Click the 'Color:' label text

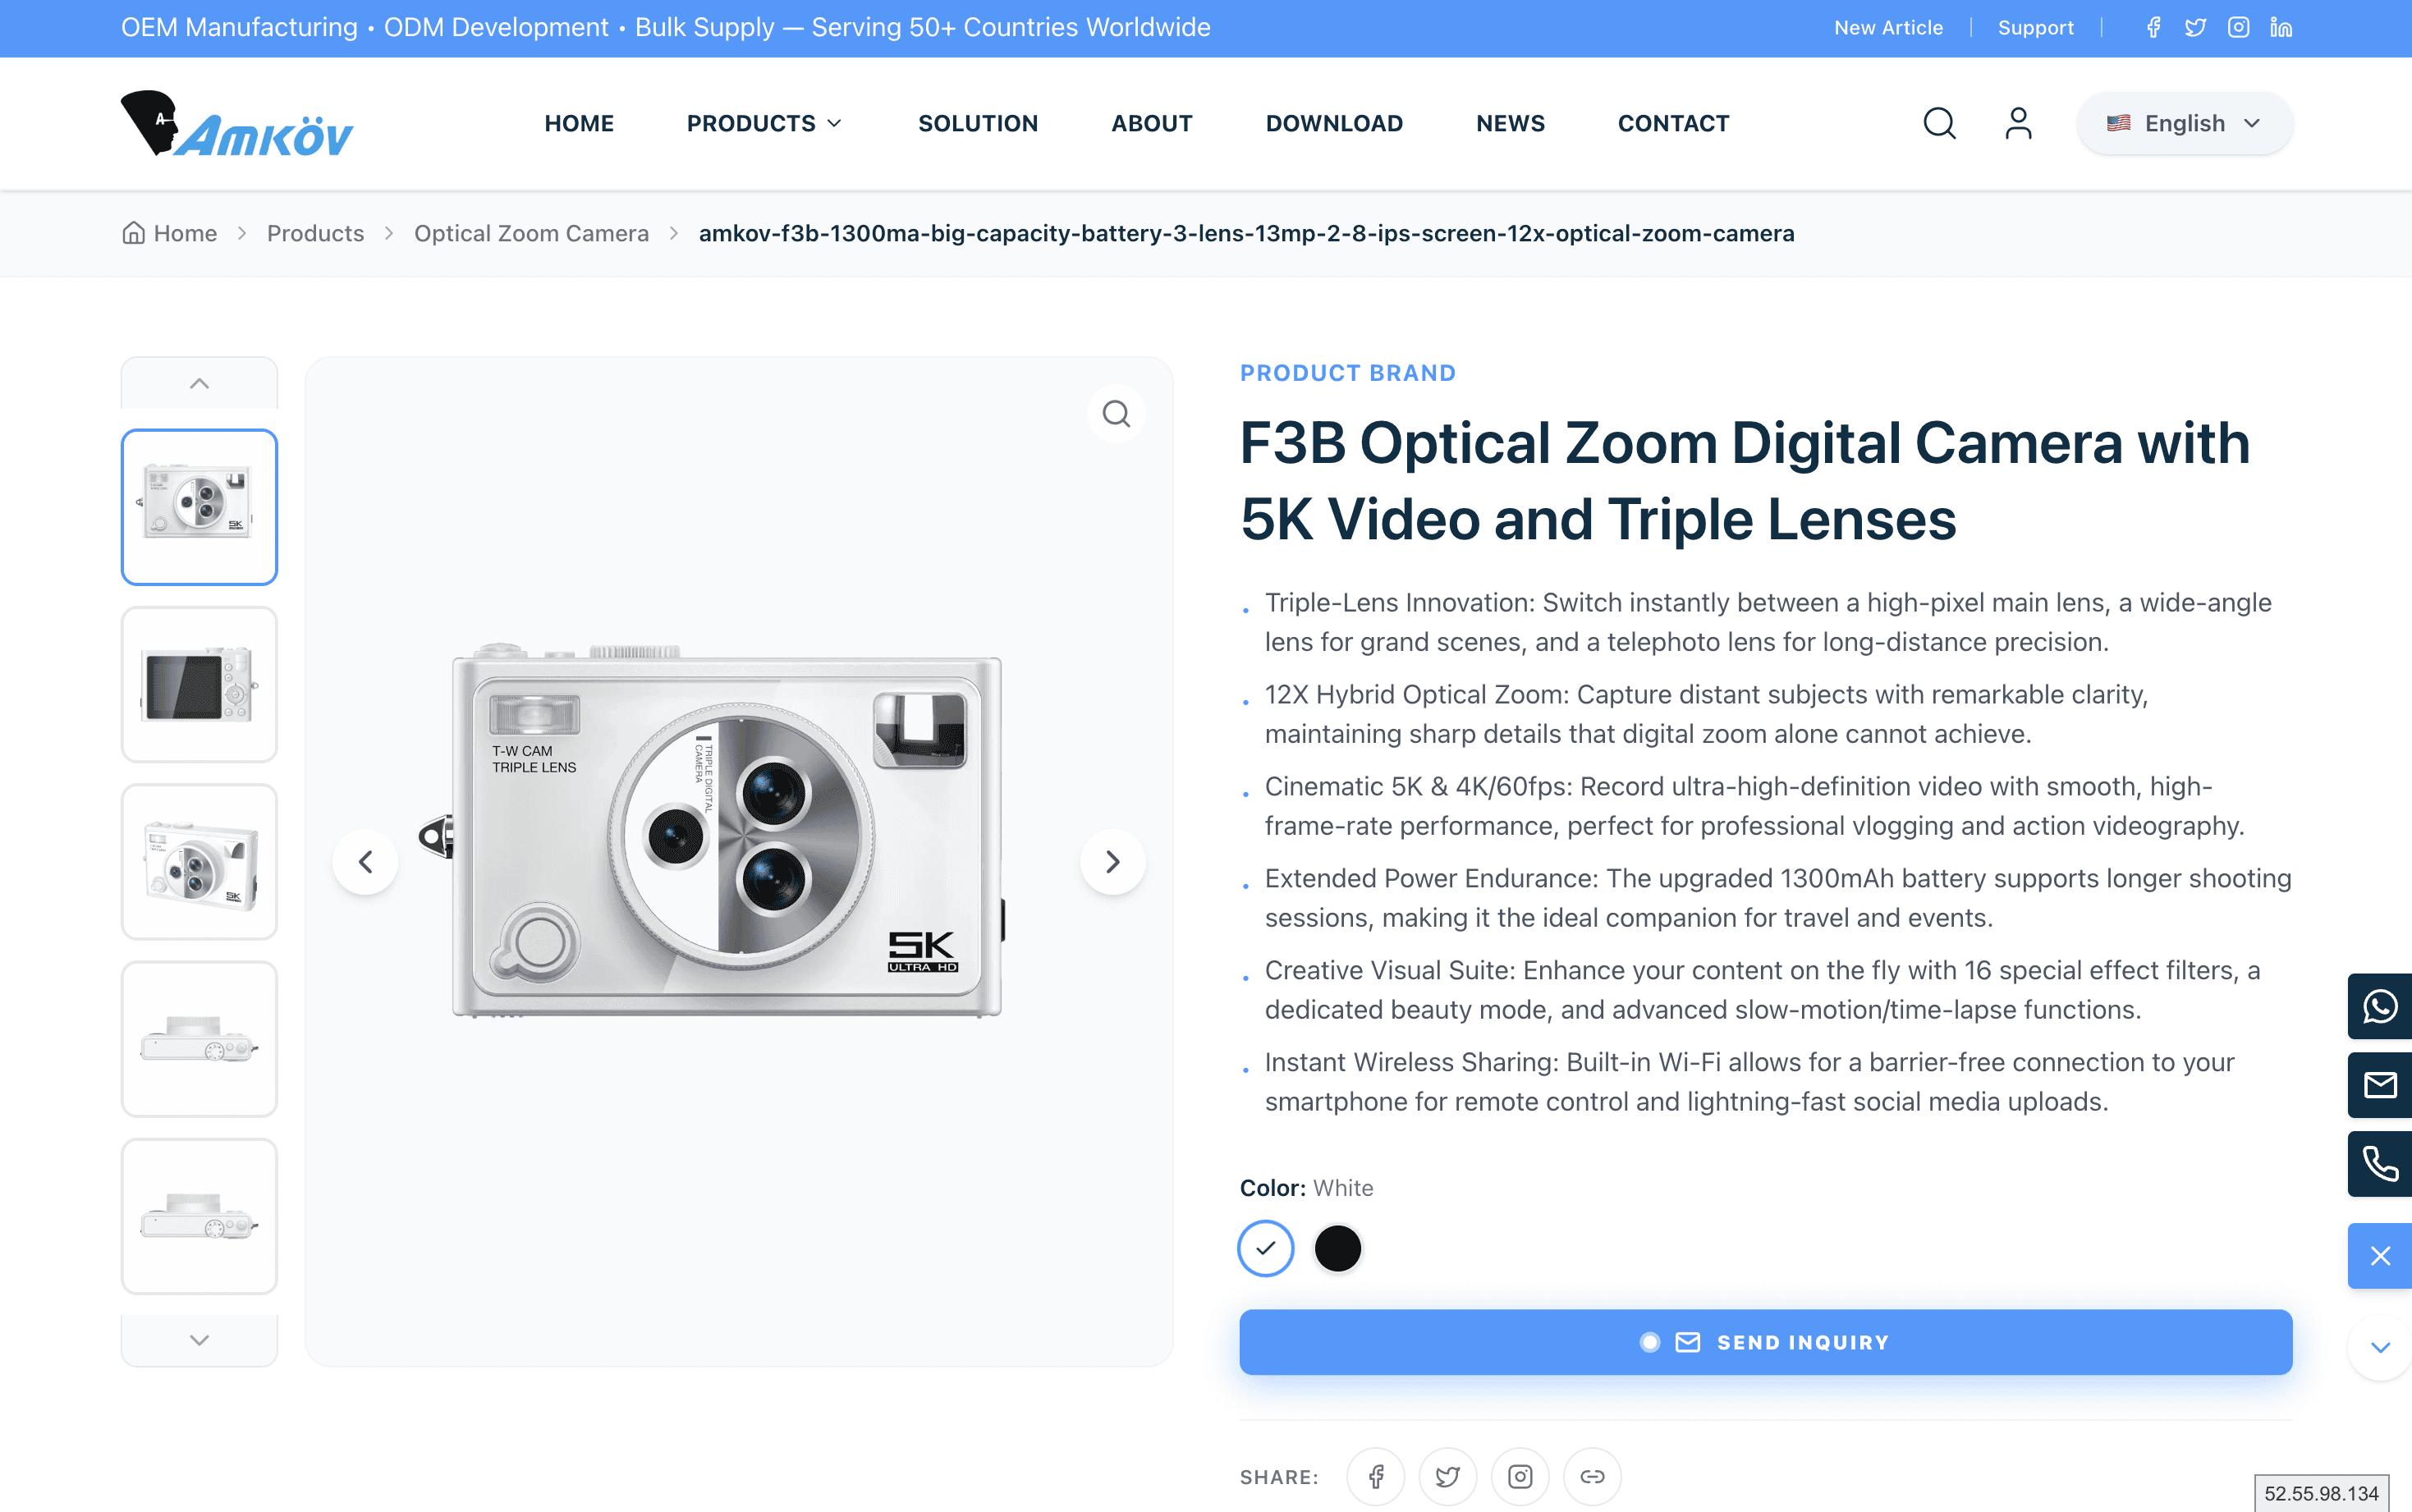(1272, 1188)
